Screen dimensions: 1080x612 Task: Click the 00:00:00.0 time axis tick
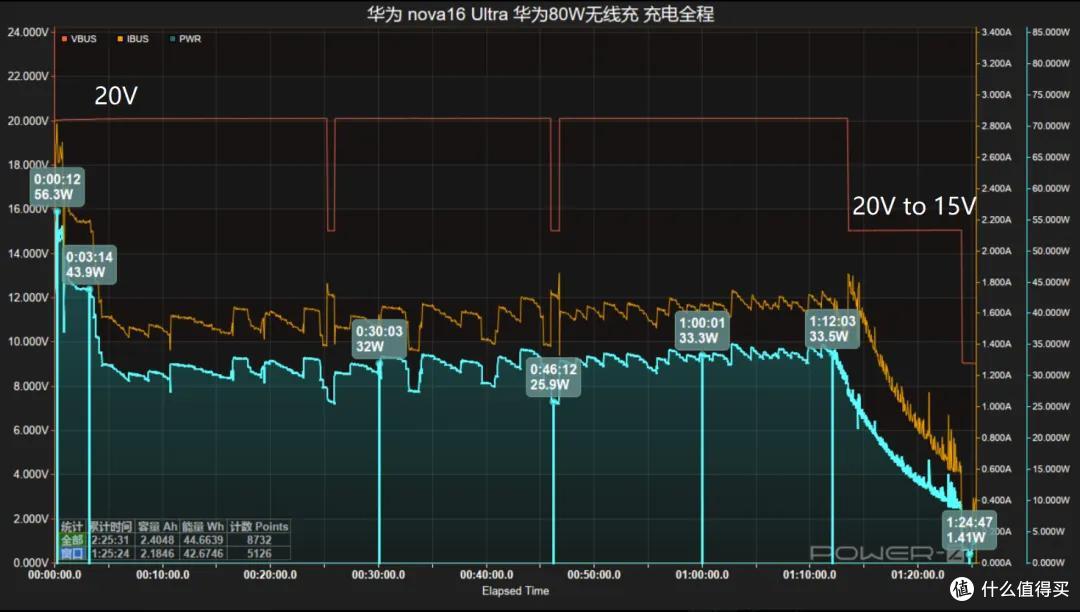click(x=54, y=575)
